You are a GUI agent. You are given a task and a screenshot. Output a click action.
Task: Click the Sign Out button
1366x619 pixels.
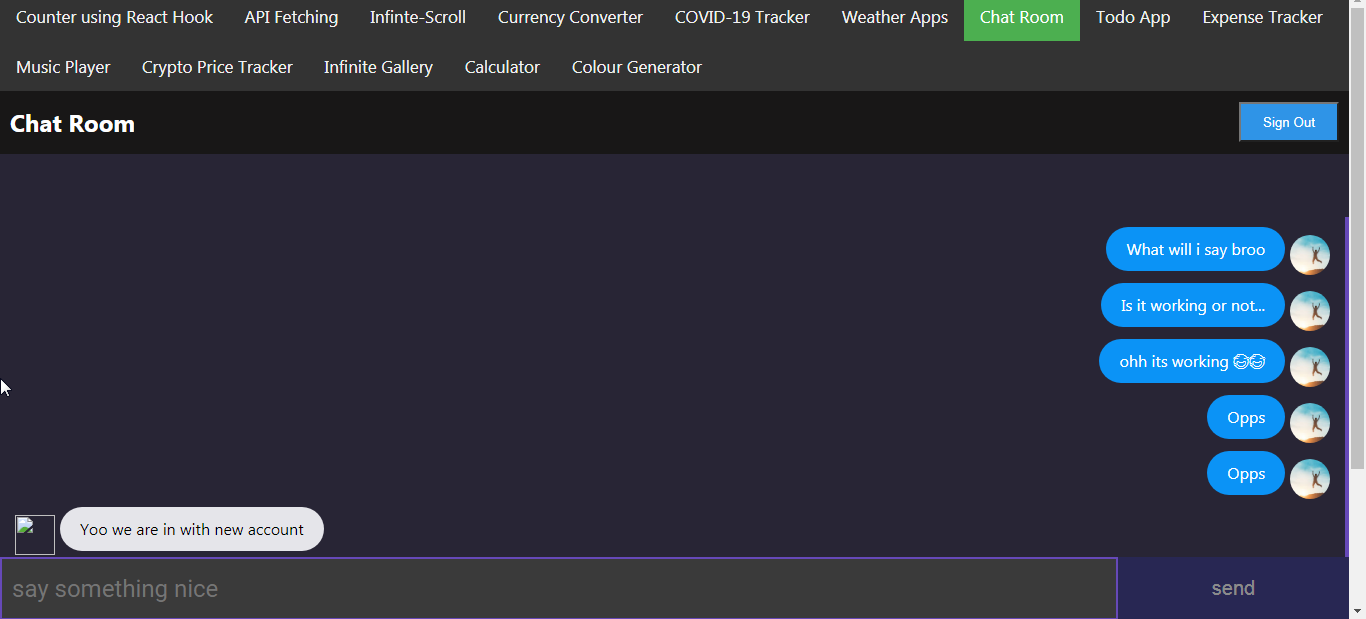tap(1288, 122)
